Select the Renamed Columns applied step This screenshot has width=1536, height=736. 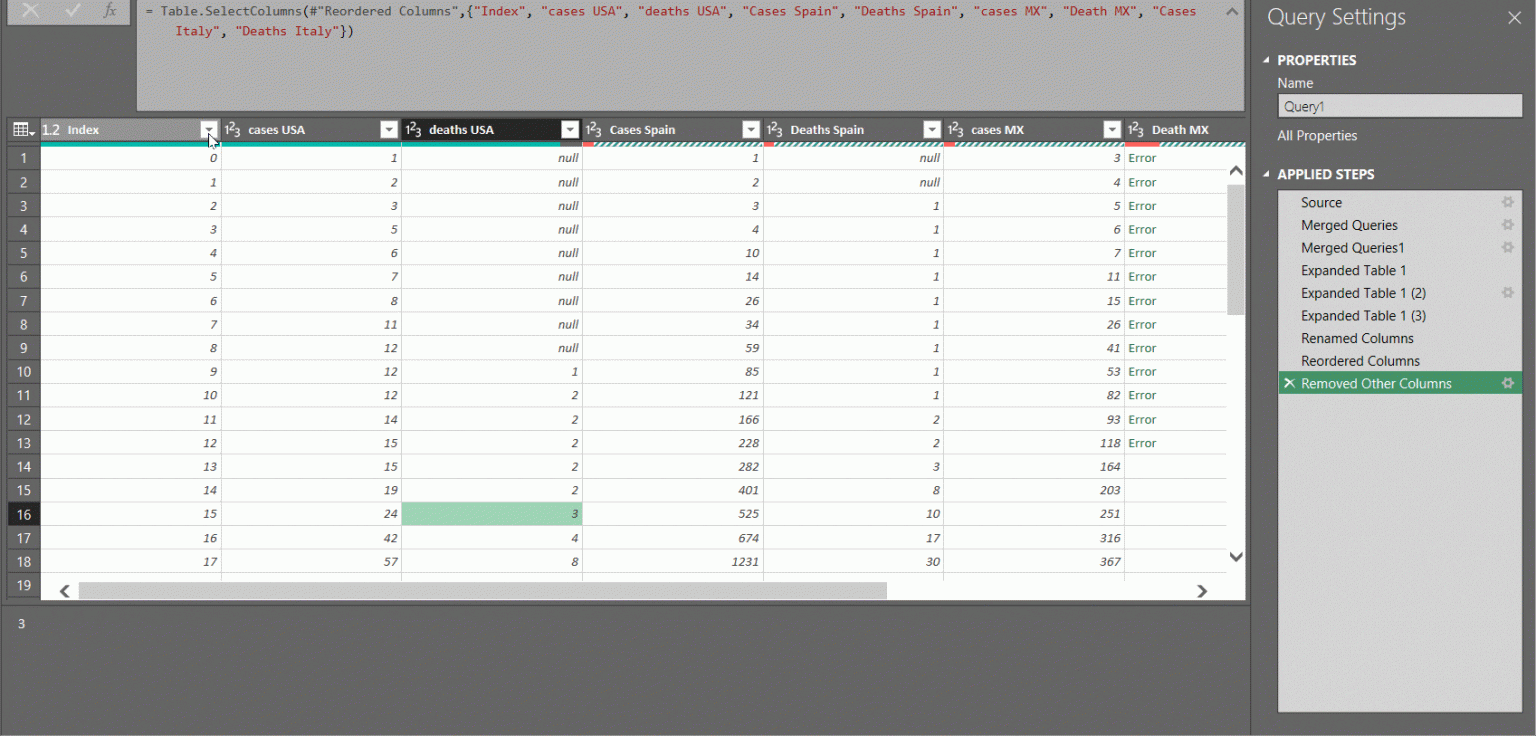tap(1357, 338)
